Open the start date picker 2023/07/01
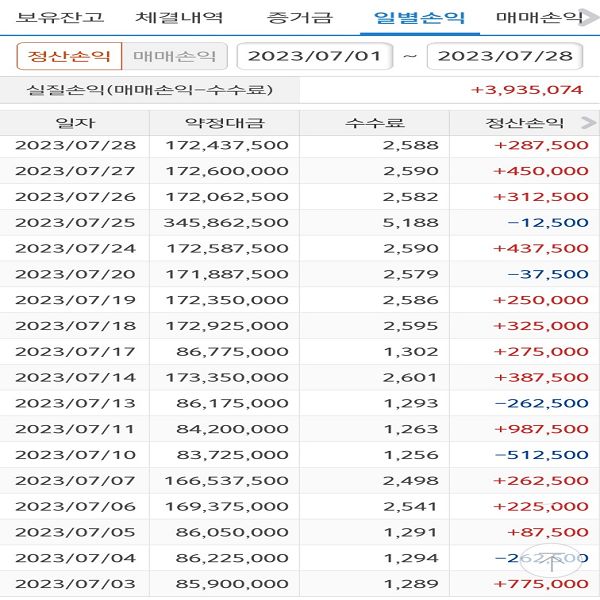 314,56
